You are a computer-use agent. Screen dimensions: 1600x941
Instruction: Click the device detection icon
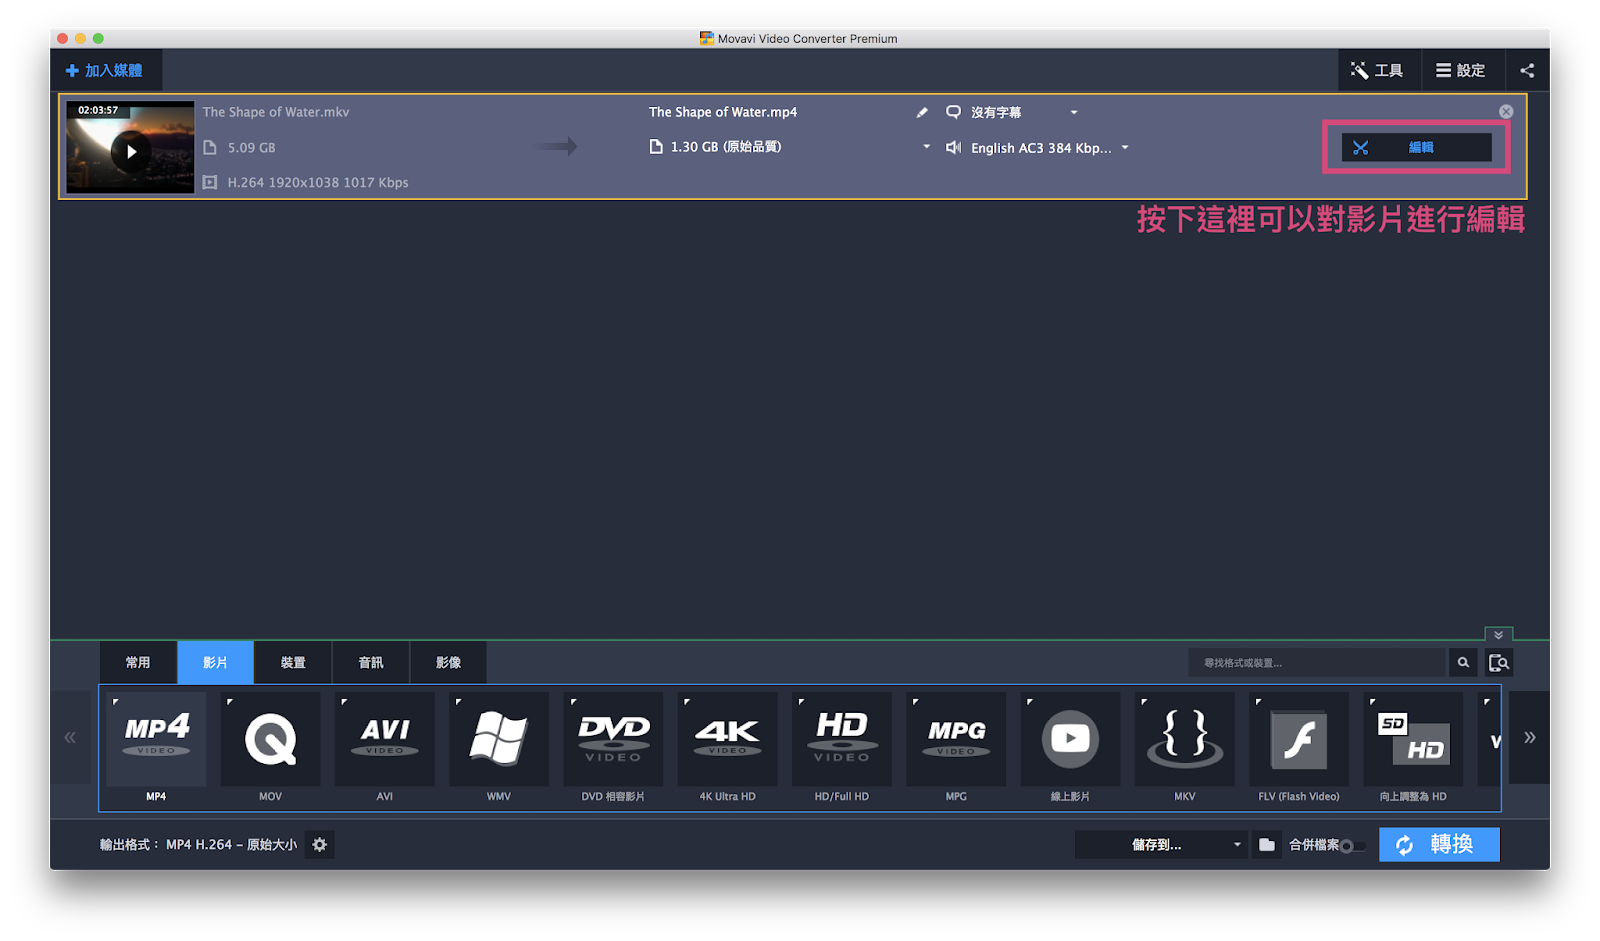[1498, 662]
